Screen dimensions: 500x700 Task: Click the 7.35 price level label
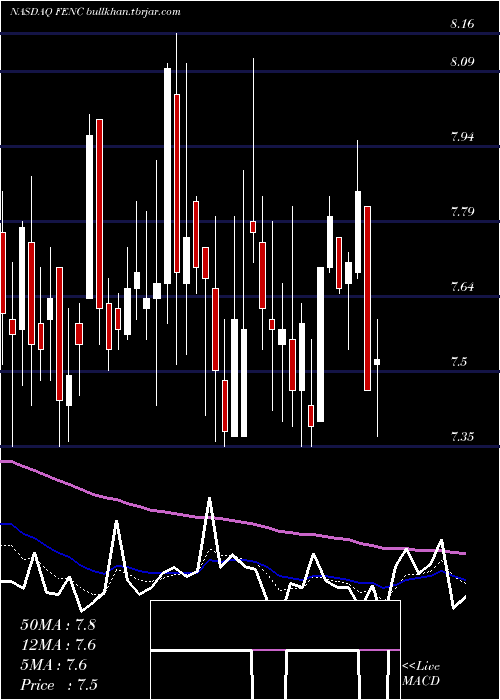[462, 437]
